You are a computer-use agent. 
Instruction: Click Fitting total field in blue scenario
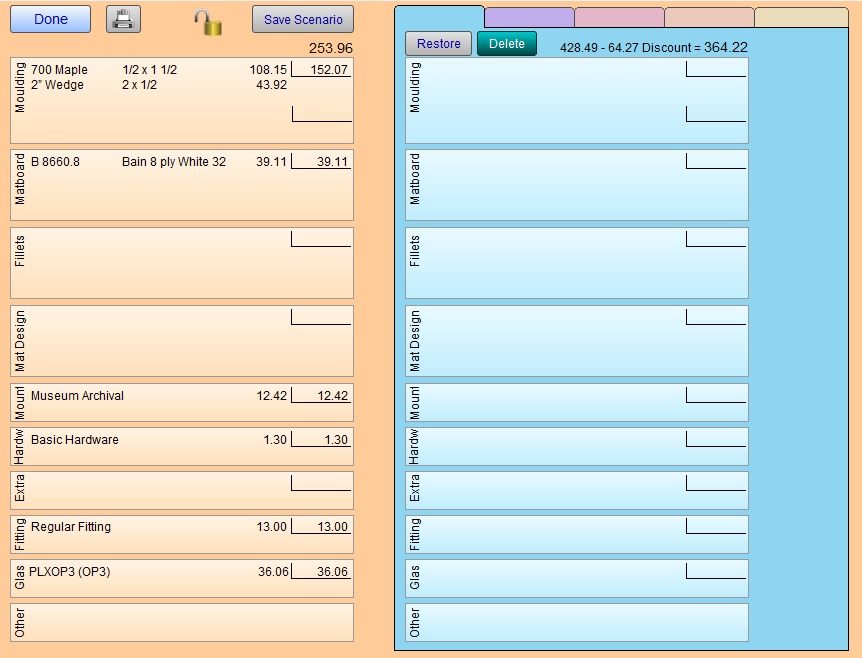716,526
